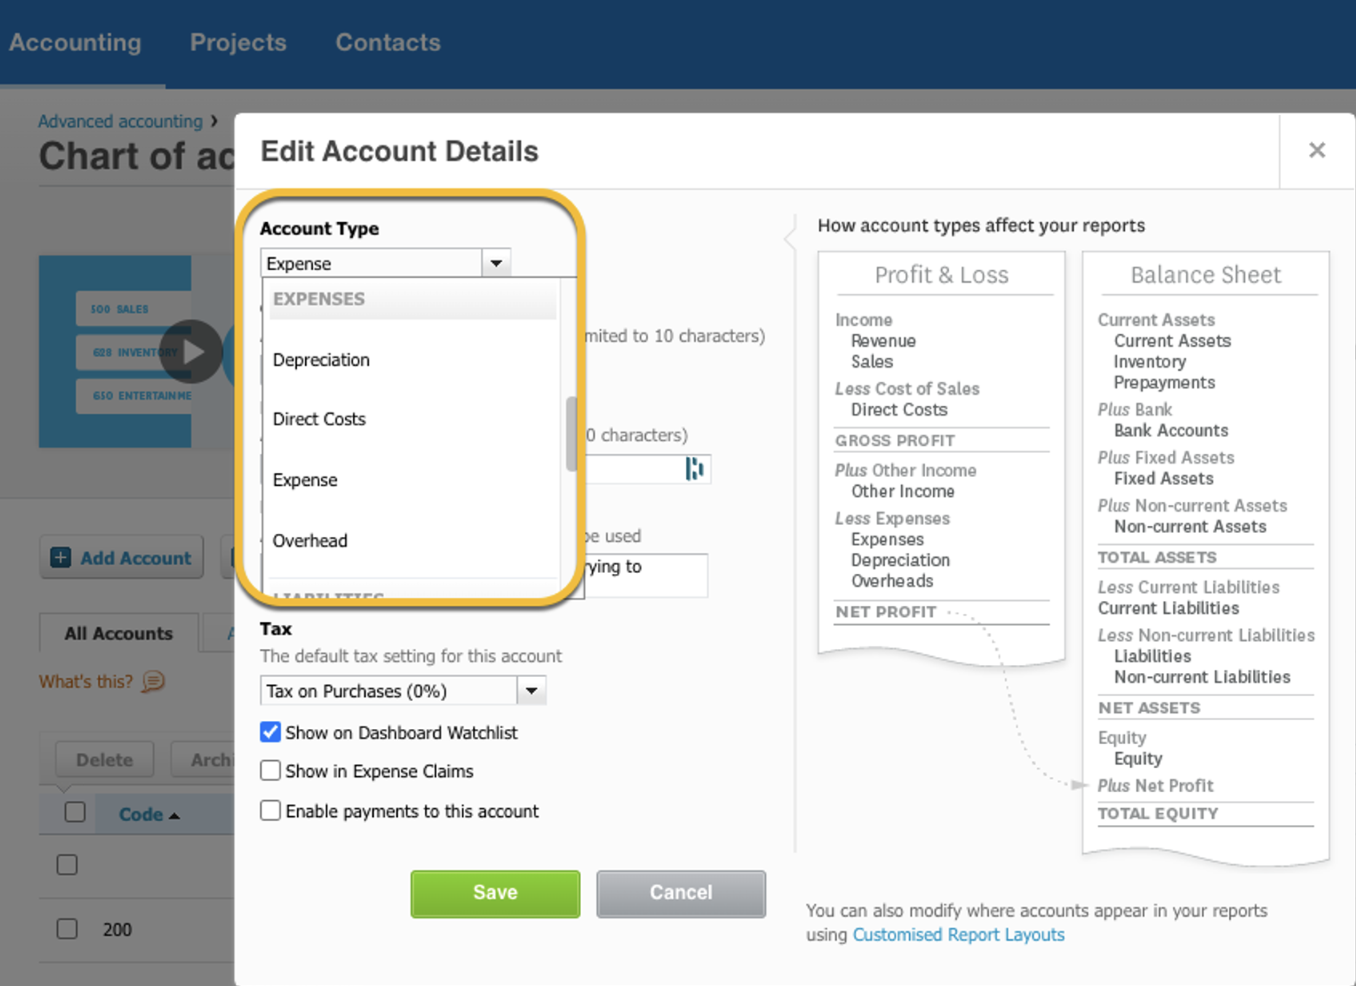1356x986 pixels.
Task: Close the Edit Account Details dialog
Action: [x=1317, y=150]
